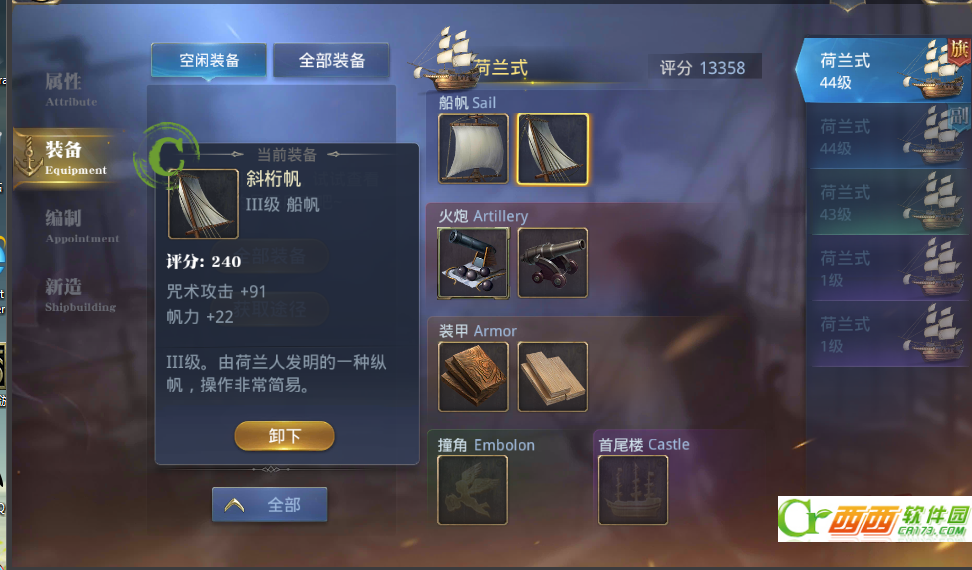Open the cannon with cannonballs slot
Image resolution: width=972 pixels, height=570 pixels.
[474, 263]
